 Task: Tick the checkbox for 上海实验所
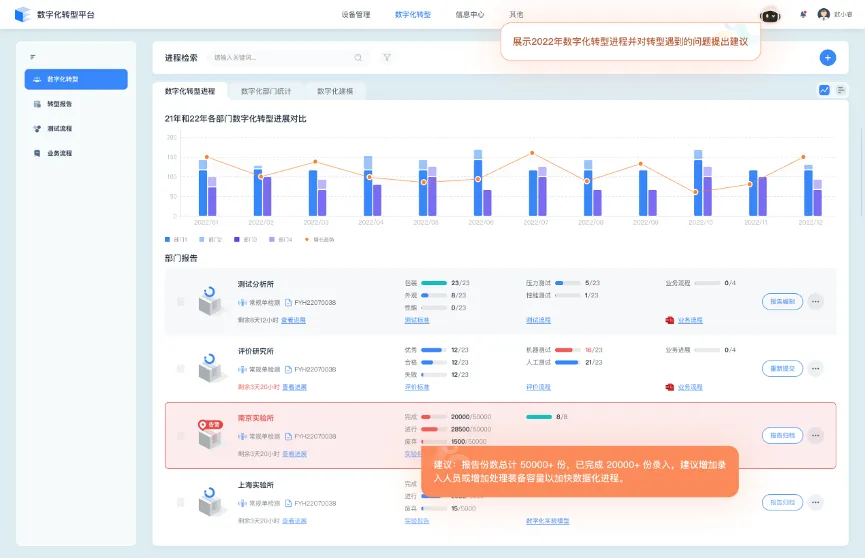[x=181, y=502]
